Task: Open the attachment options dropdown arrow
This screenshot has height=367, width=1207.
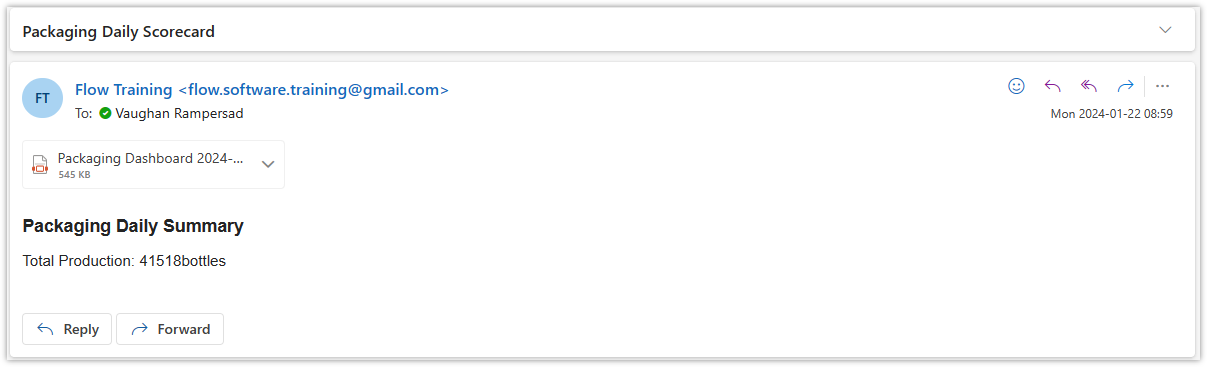Action: (x=268, y=165)
